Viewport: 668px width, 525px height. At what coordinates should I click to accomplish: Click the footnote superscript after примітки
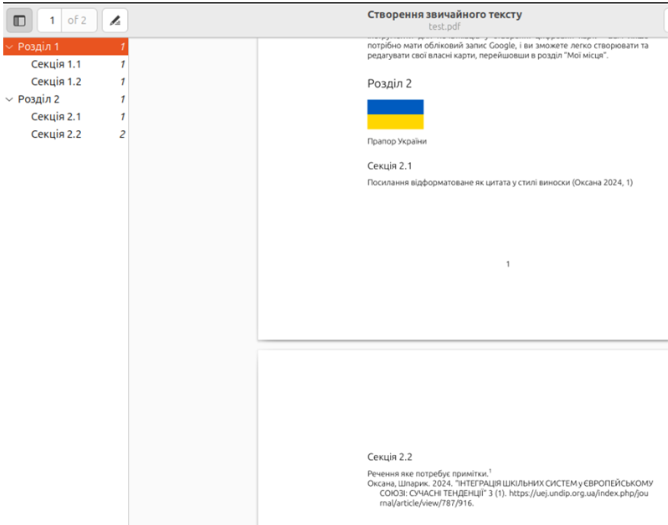(490, 469)
